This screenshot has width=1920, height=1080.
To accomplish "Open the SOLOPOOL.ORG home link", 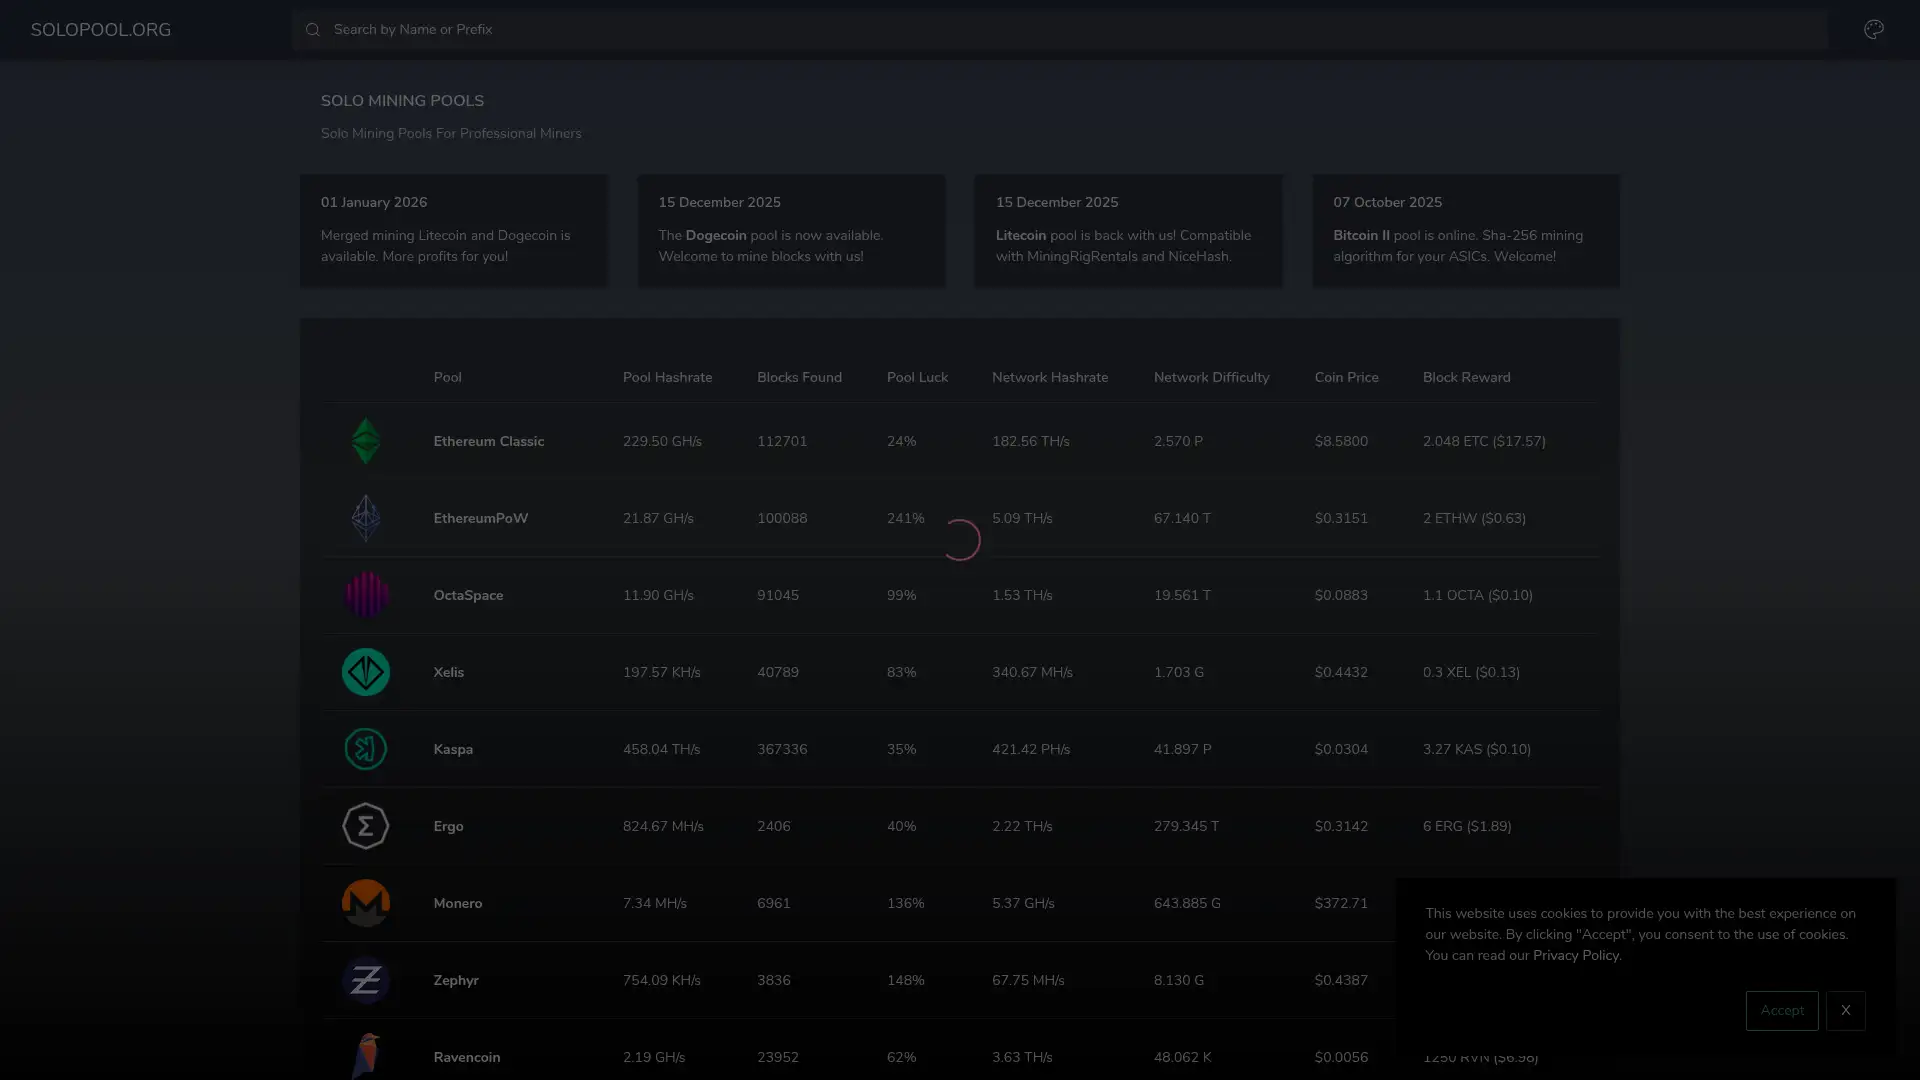I will (x=100, y=29).
